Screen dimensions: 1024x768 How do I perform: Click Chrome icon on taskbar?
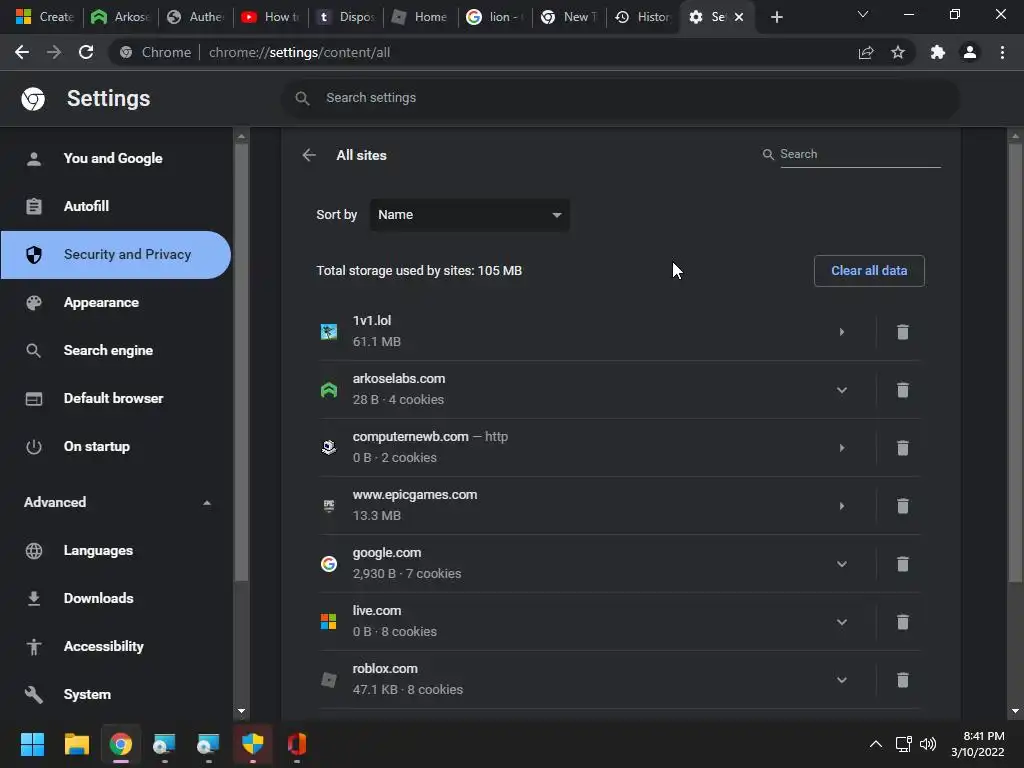121,744
